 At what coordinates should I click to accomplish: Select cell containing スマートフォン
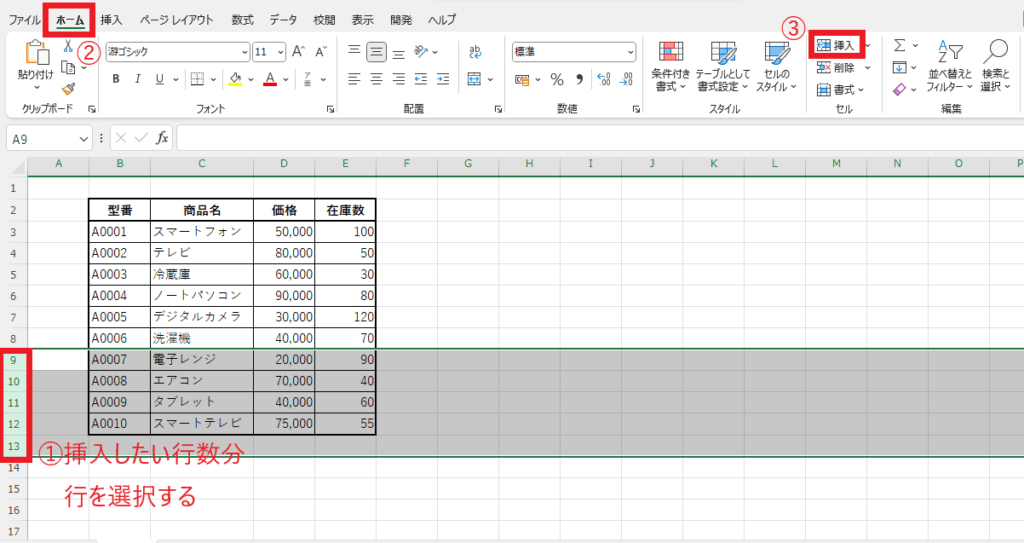(202, 231)
